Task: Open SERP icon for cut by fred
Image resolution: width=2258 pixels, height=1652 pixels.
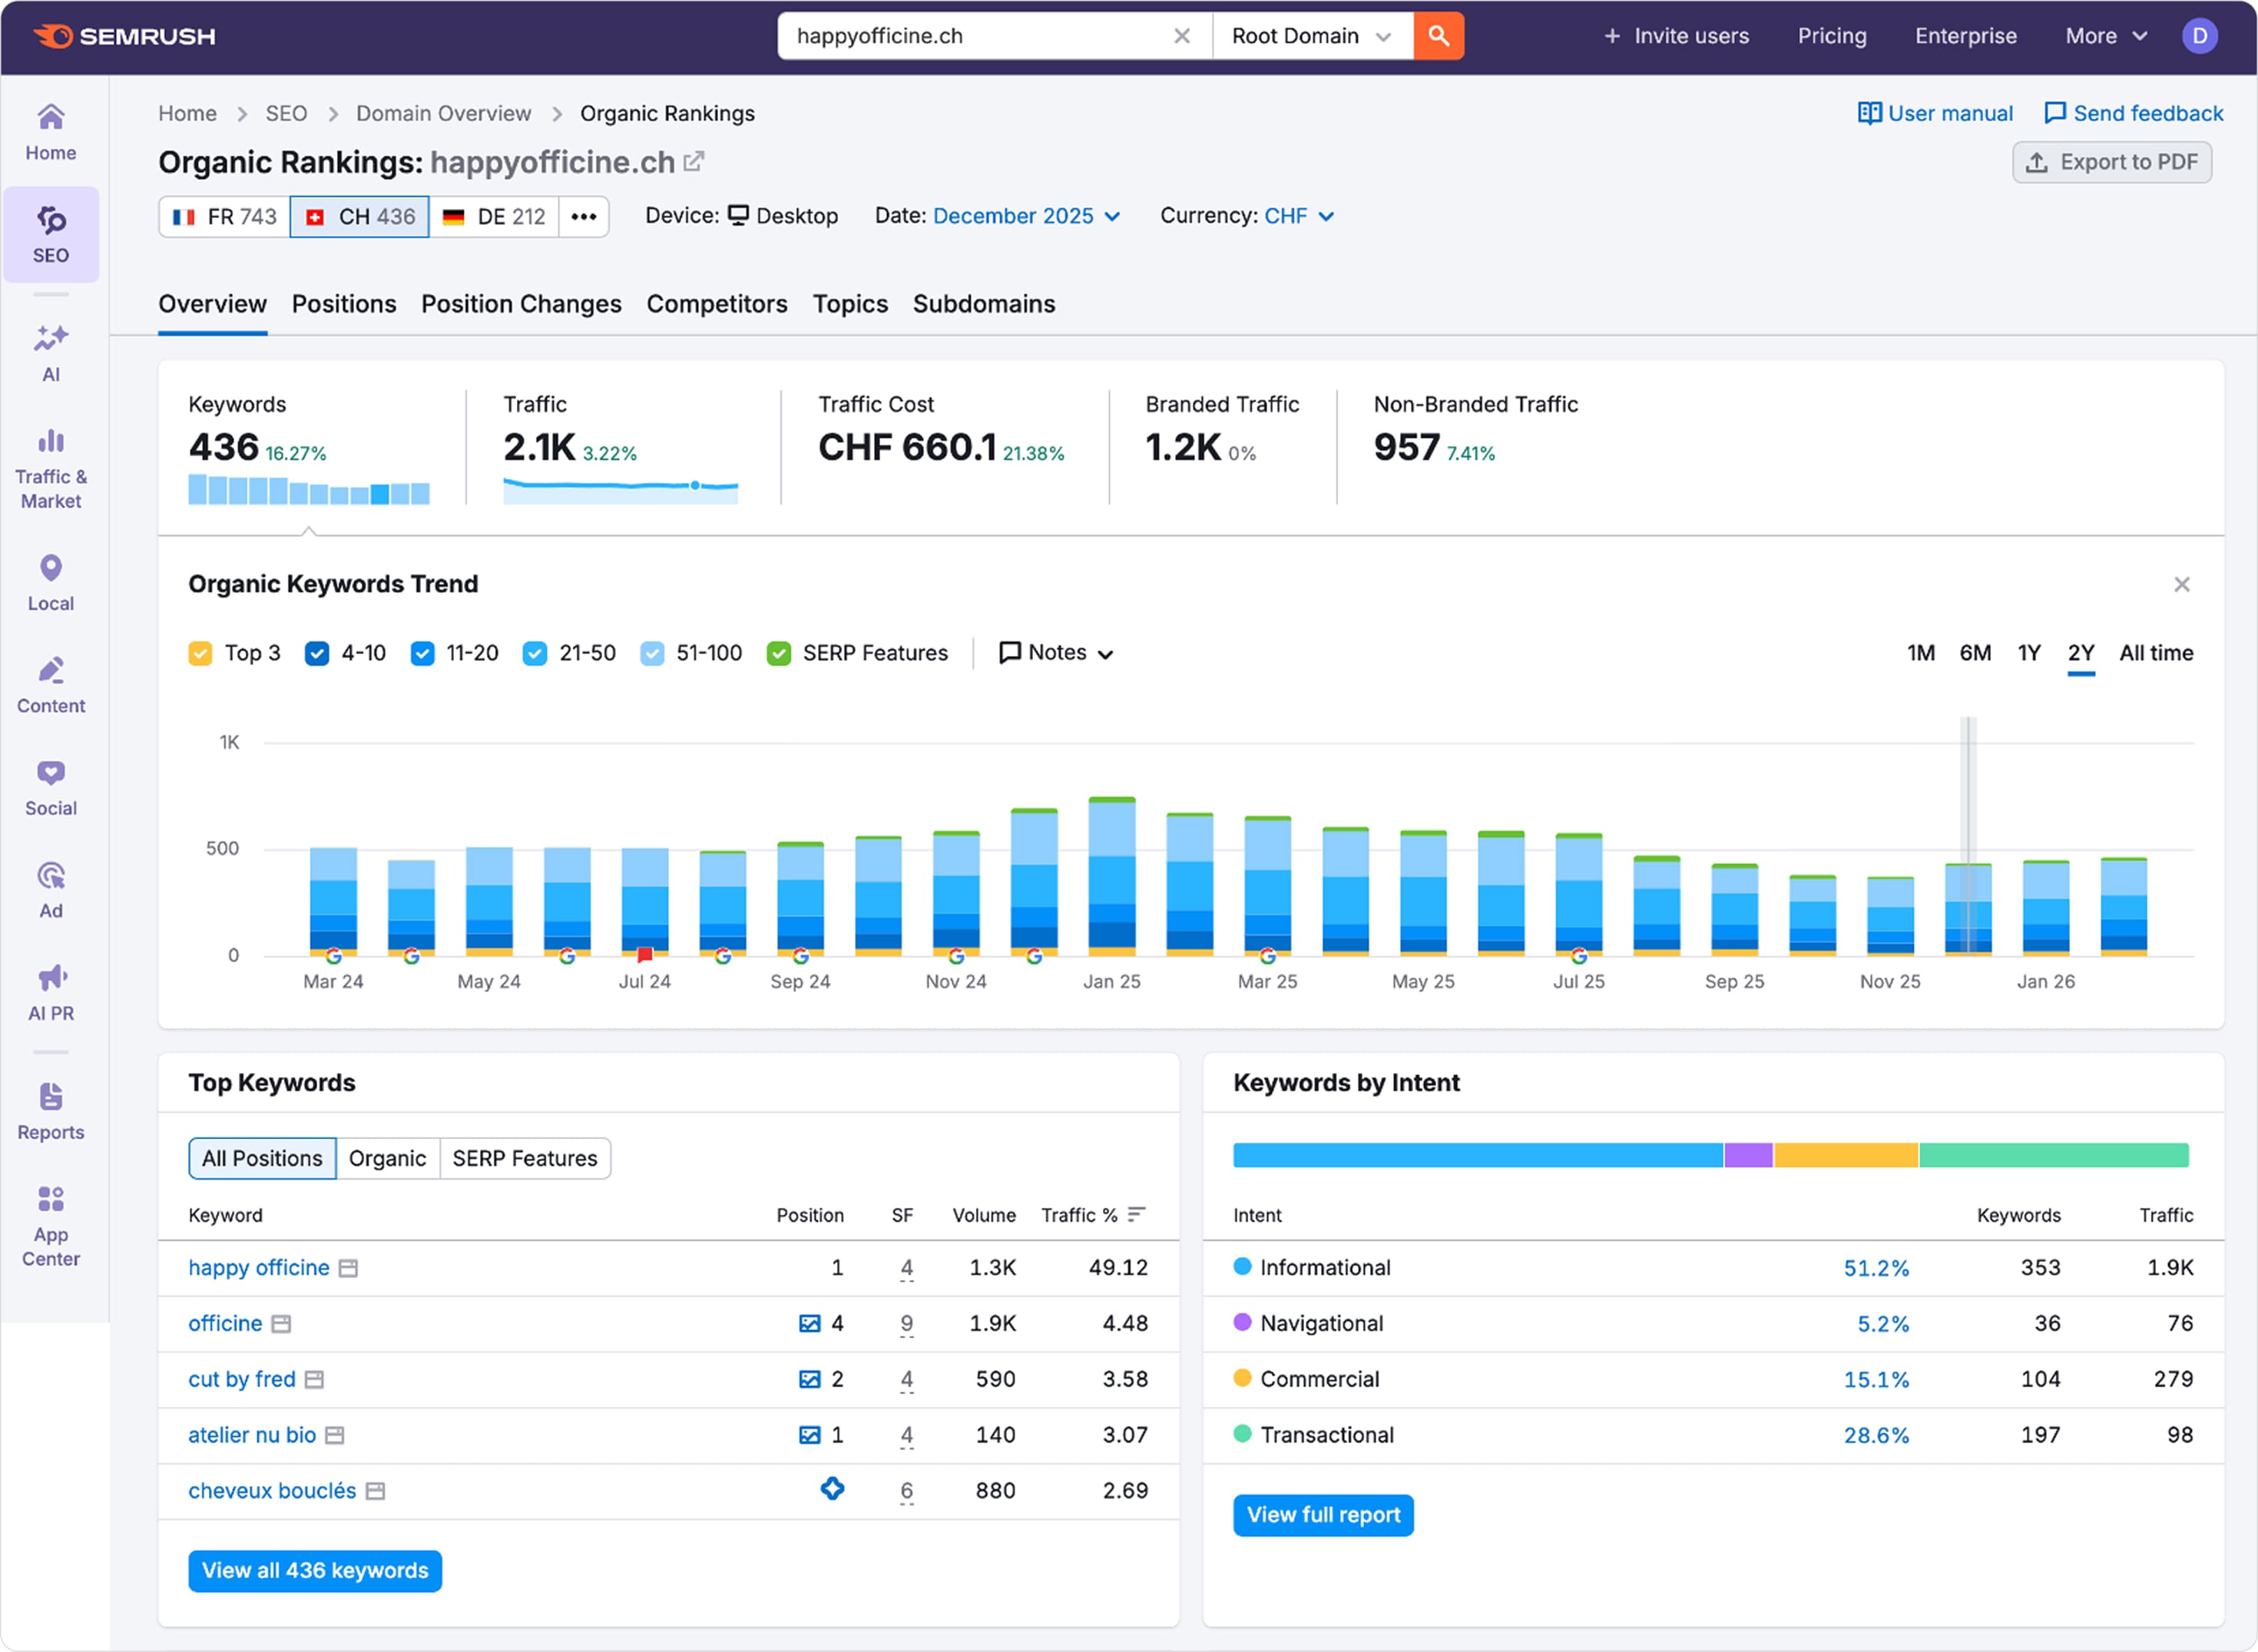Action: [314, 1380]
